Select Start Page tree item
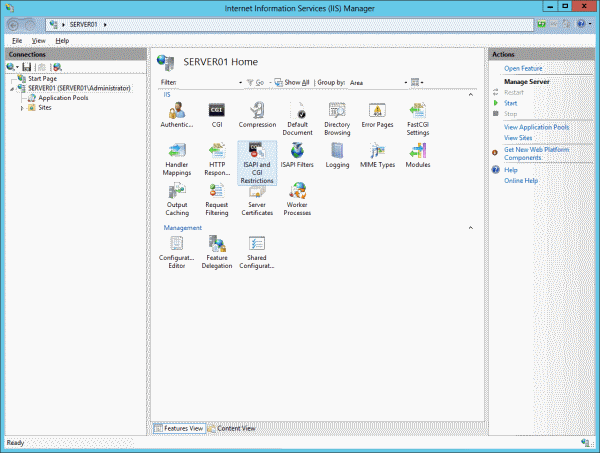The height and width of the screenshot is (453, 600). 42,79
